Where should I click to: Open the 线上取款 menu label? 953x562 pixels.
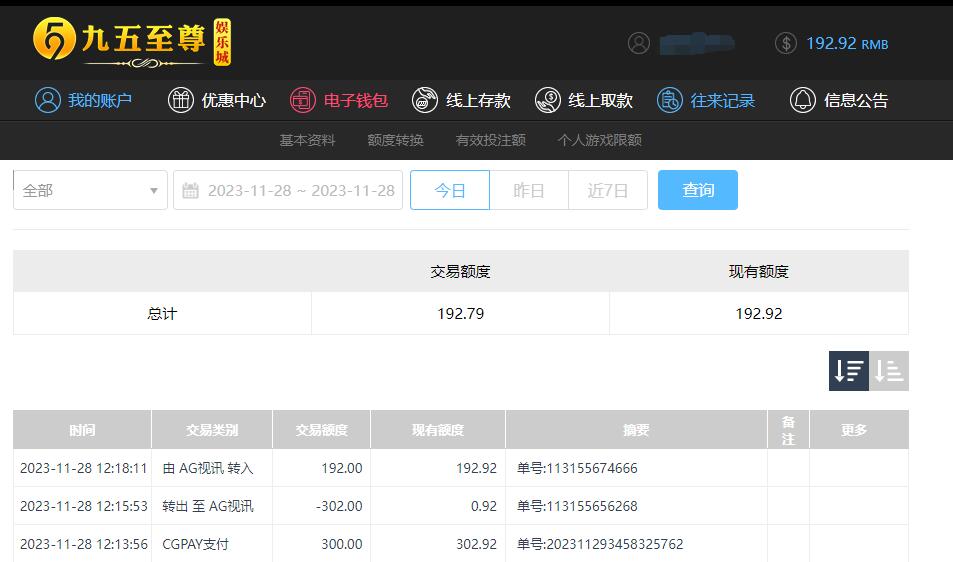(x=600, y=100)
